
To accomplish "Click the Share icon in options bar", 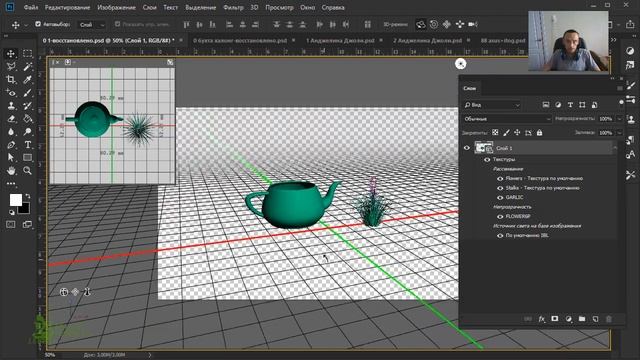I will pyautogui.click(x=630, y=24).
